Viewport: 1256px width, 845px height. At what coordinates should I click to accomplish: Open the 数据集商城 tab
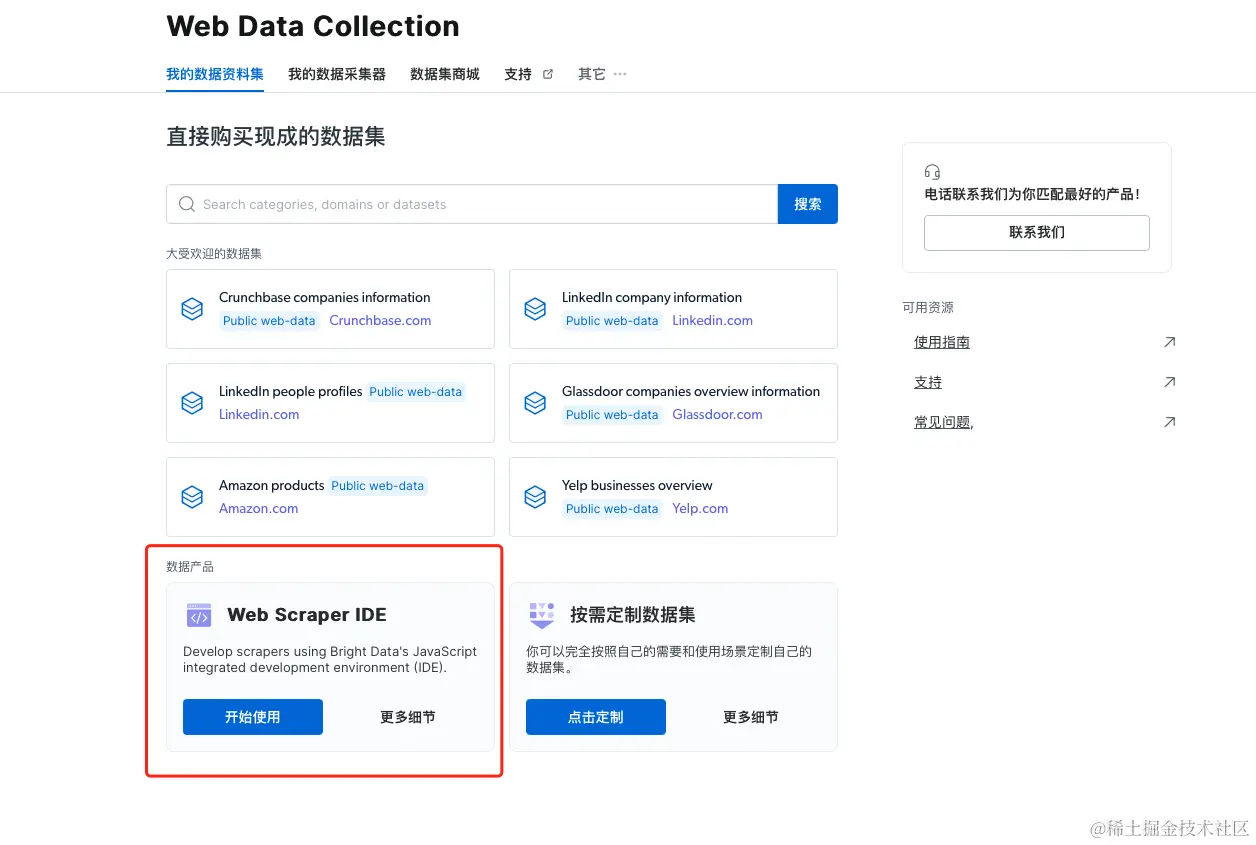445,74
